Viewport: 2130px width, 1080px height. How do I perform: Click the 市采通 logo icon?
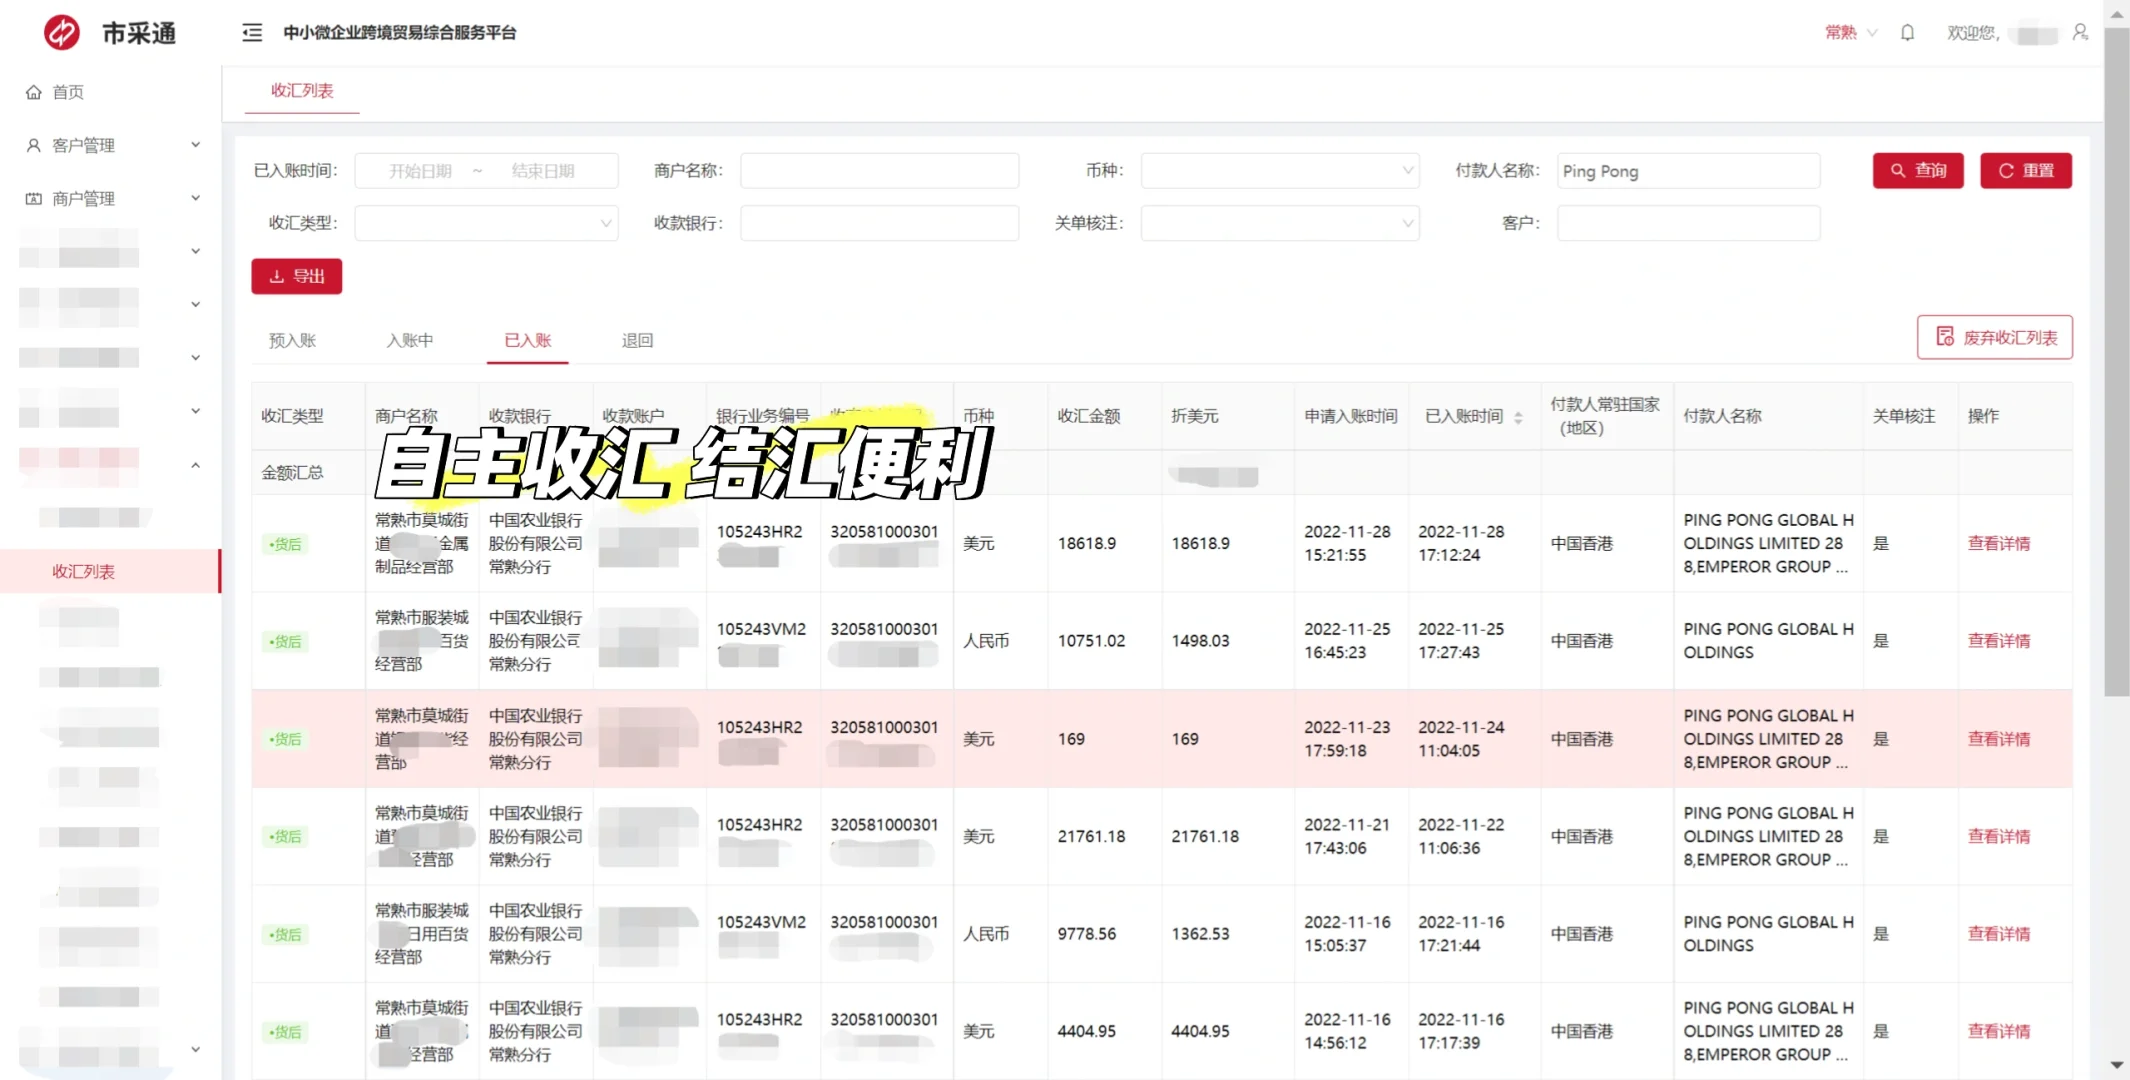click(60, 32)
